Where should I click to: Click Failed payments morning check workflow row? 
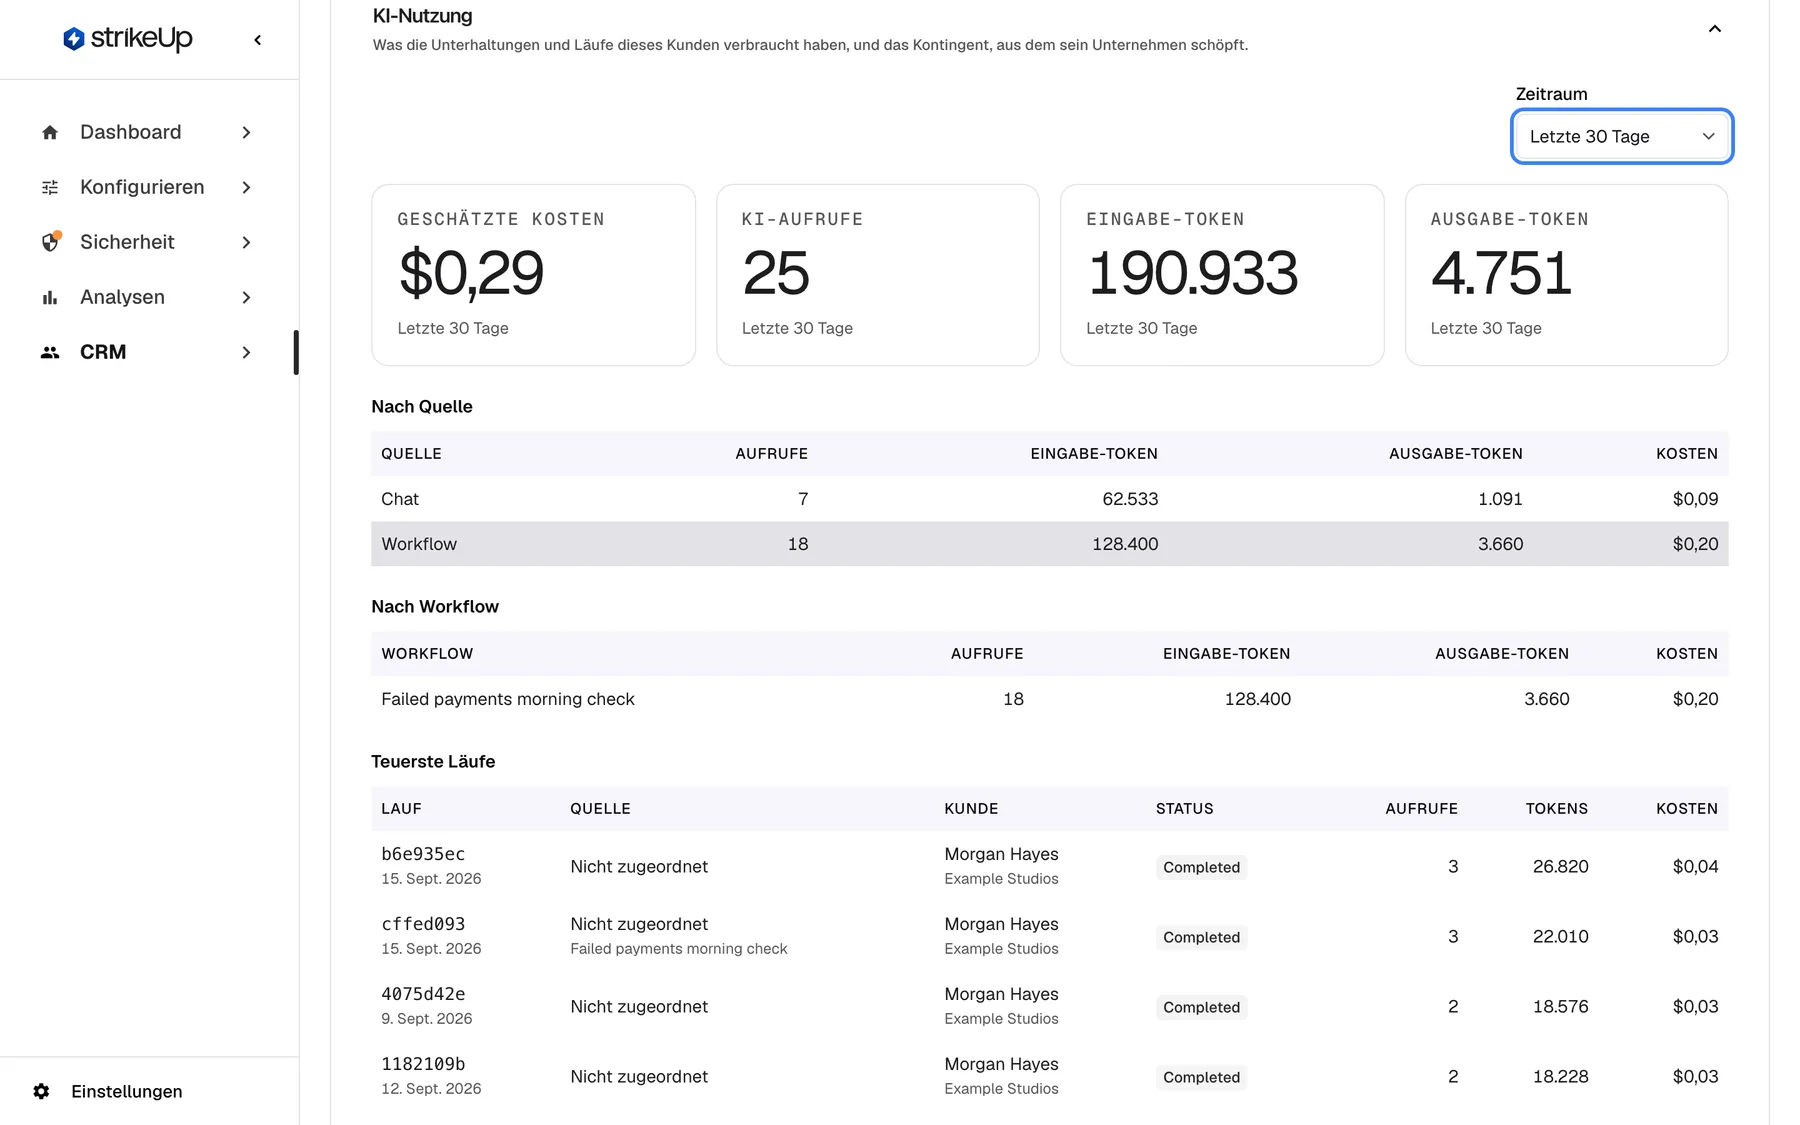tap(1049, 699)
